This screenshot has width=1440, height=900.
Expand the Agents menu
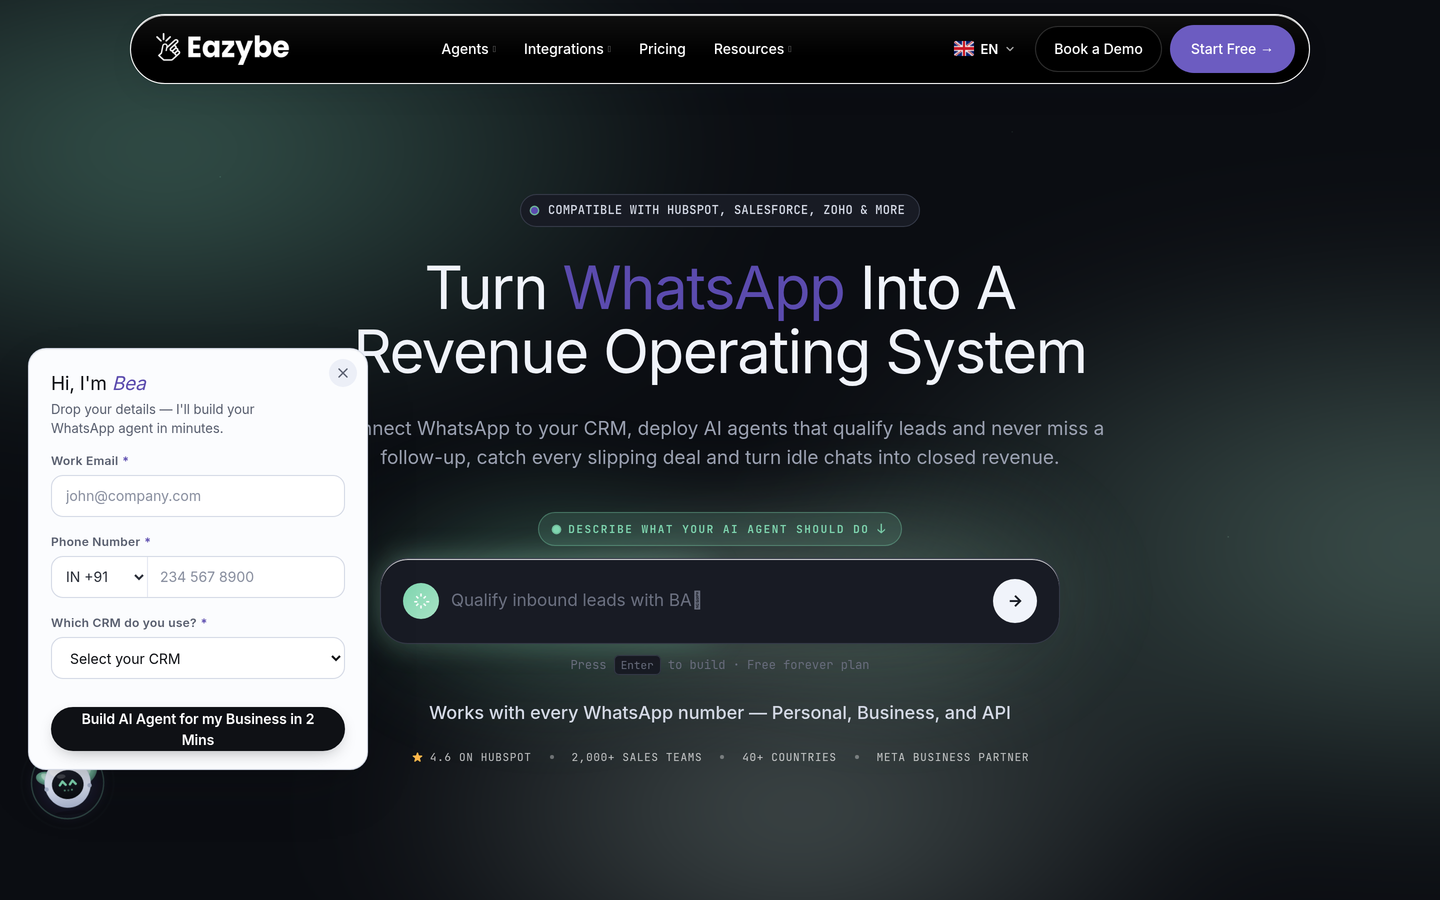[468, 49]
